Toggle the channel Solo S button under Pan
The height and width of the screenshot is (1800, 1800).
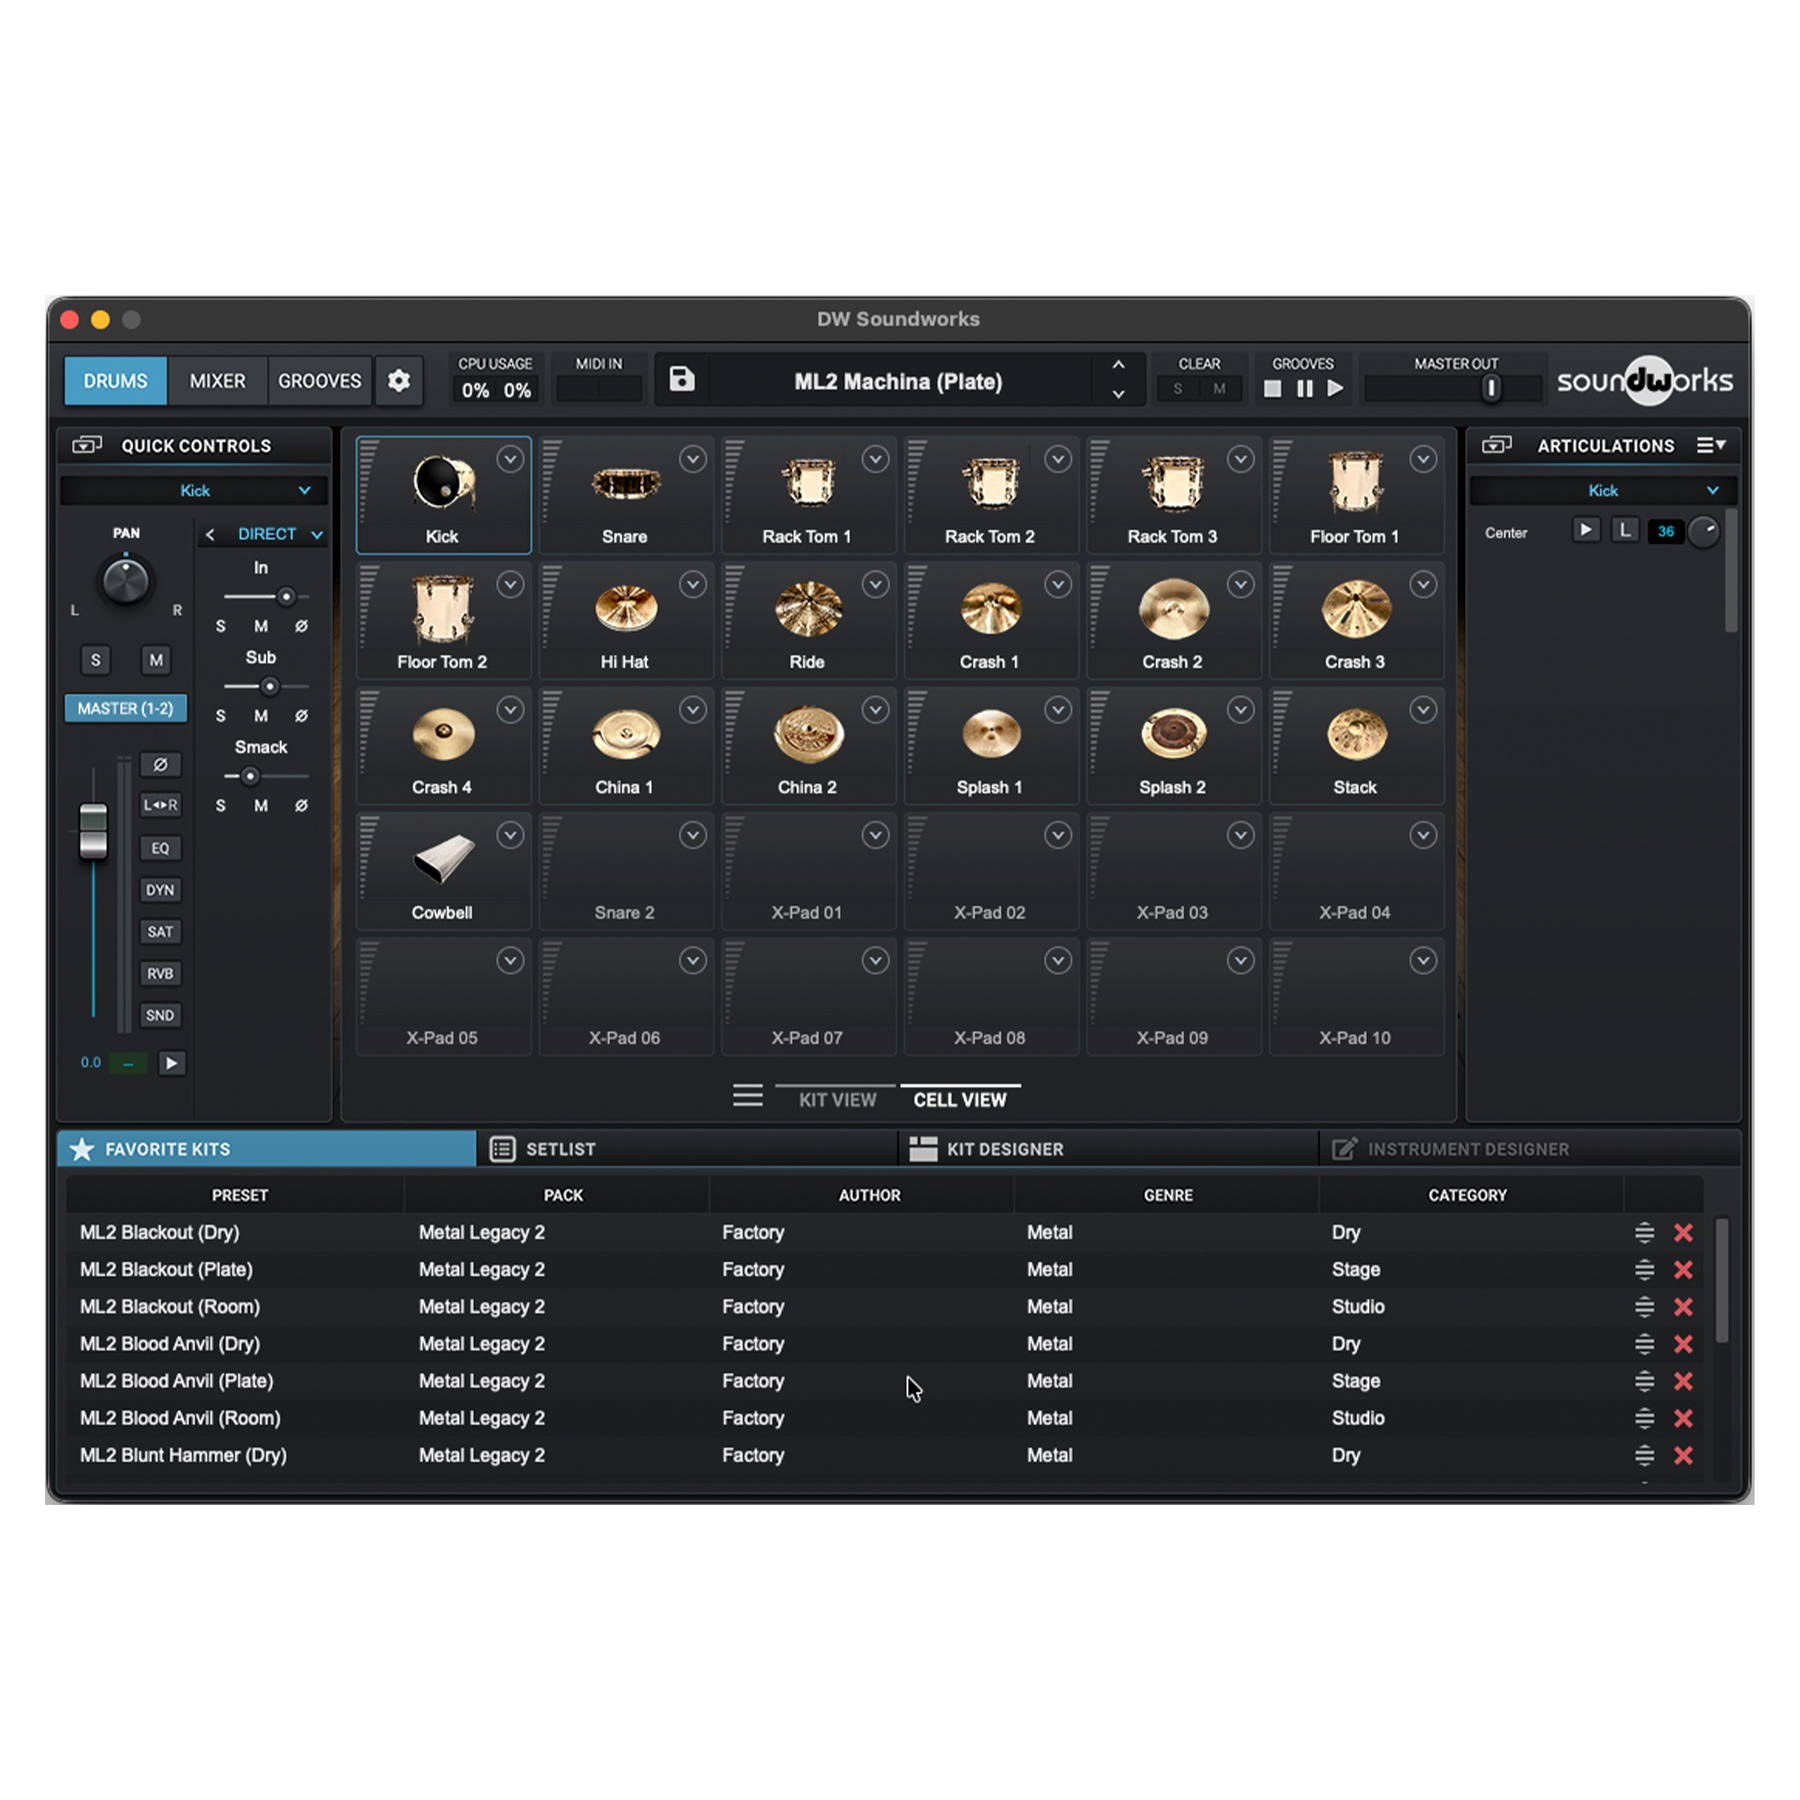pos(96,660)
